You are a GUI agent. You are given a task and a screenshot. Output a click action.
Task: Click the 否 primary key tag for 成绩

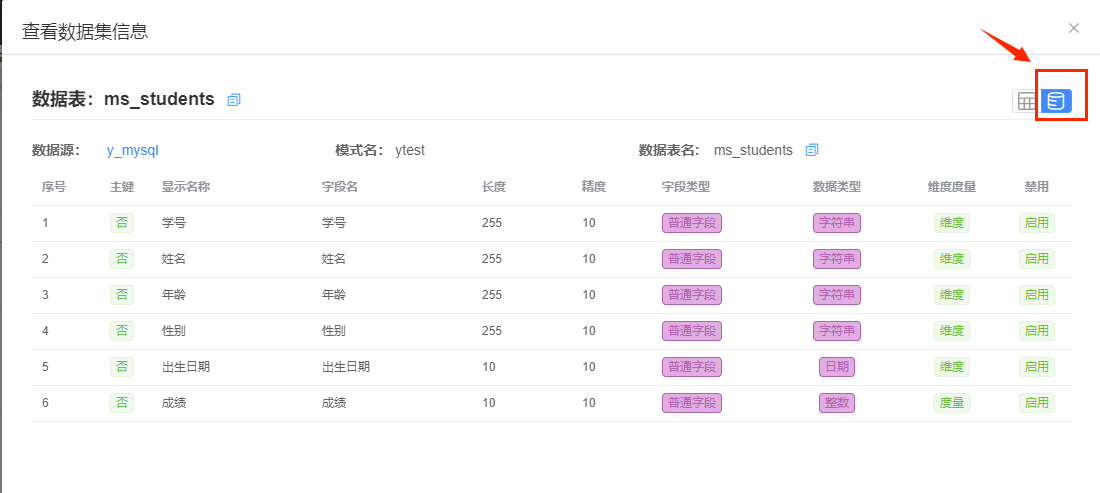pyautogui.click(x=122, y=403)
